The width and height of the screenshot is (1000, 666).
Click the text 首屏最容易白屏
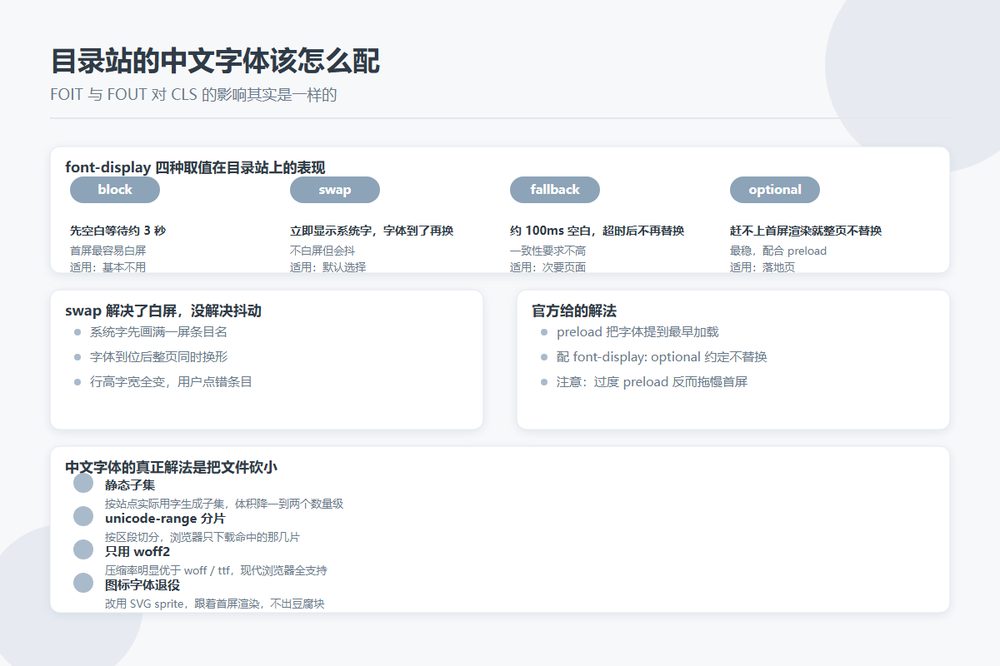(108, 251)
